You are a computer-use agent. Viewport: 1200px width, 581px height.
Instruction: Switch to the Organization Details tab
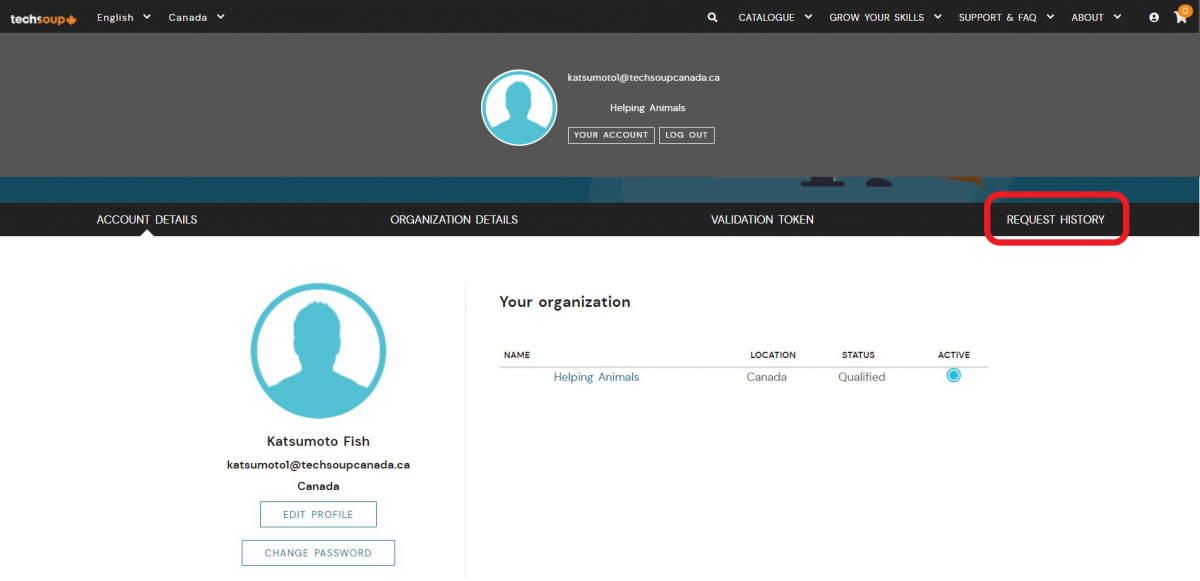click(454, 220)
